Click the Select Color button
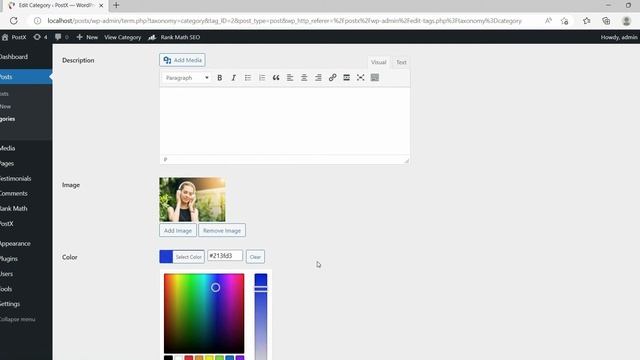Screen dimensions: 640x360 coord(189,257)
